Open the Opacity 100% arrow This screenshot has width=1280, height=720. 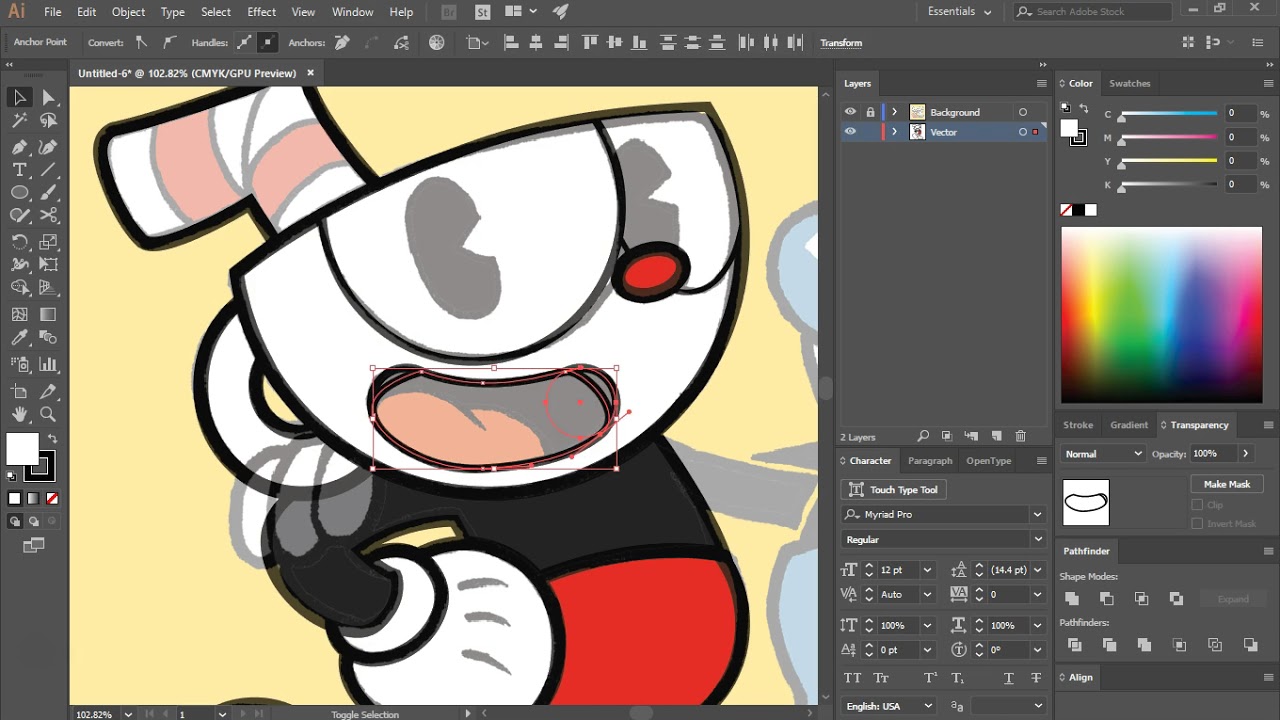click(x=1245, y=454)
